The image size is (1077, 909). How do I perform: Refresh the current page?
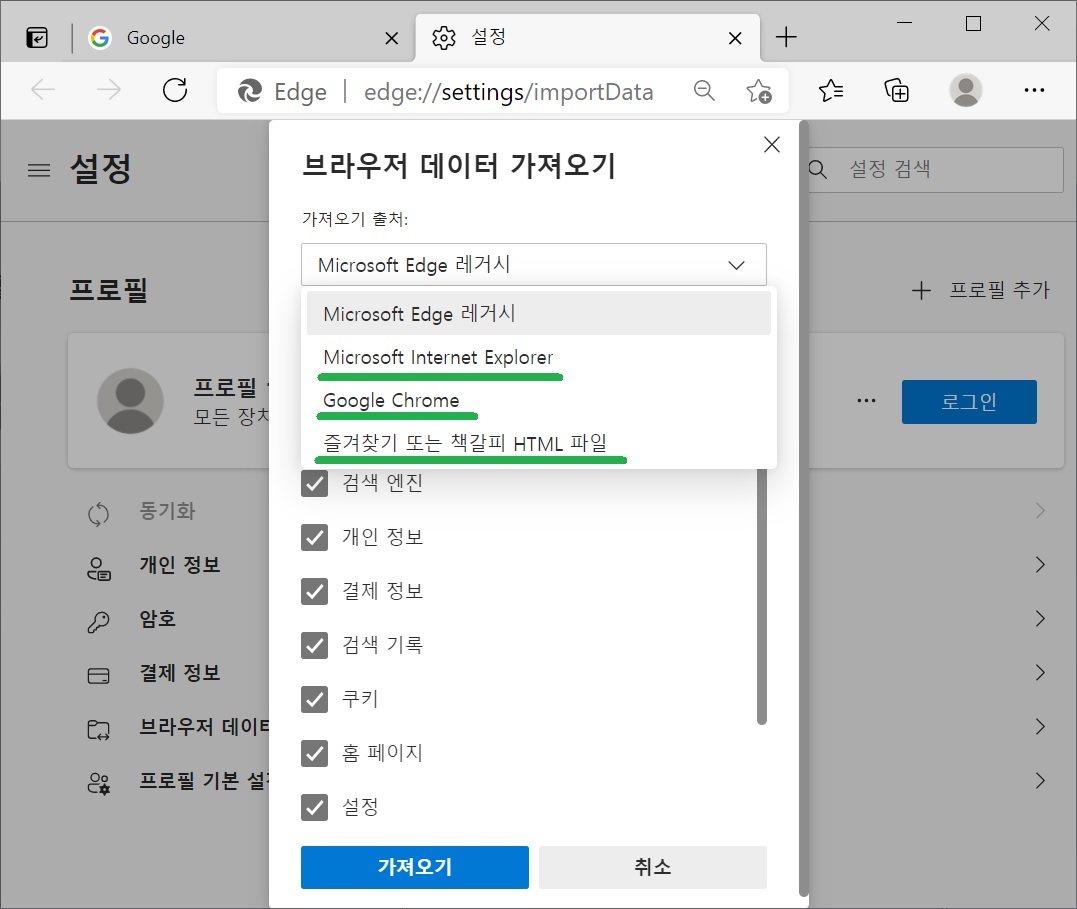coord(174,90)
